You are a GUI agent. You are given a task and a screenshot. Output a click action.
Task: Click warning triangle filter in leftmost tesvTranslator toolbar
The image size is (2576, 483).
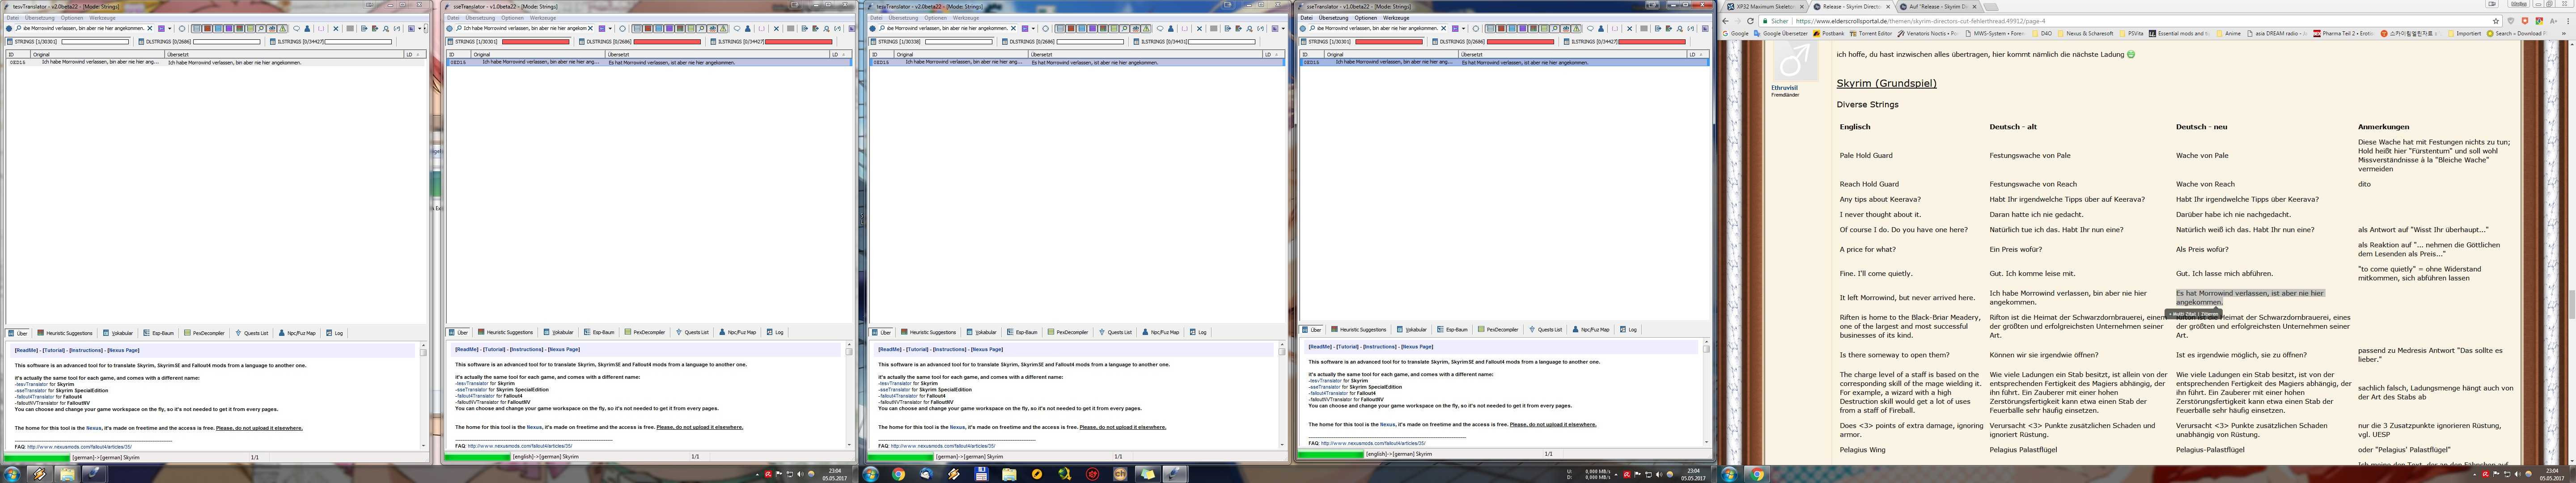tap(282, 28)
